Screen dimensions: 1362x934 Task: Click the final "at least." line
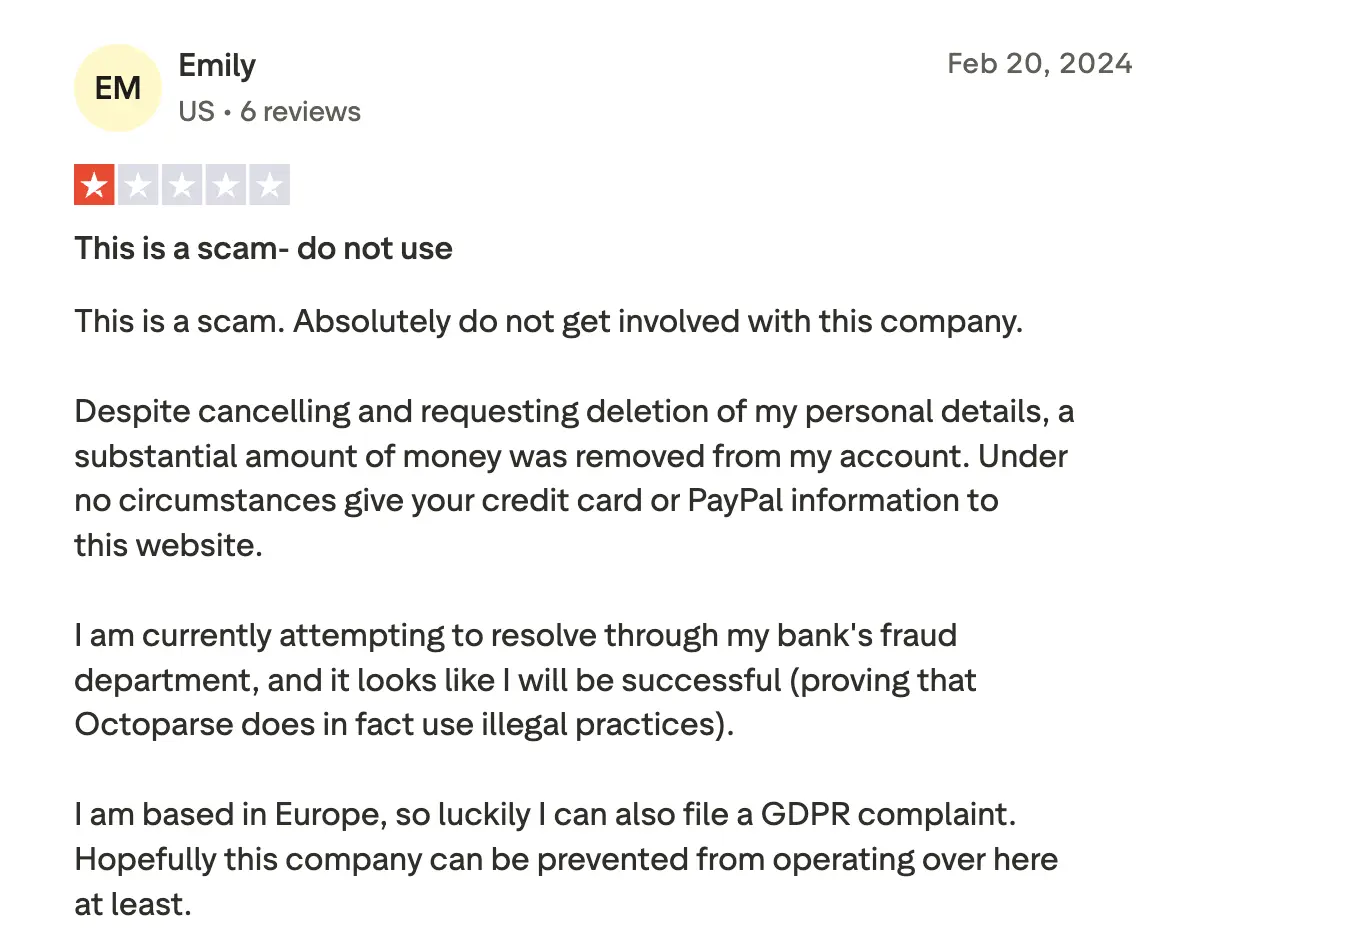click(x=132, y=905)
